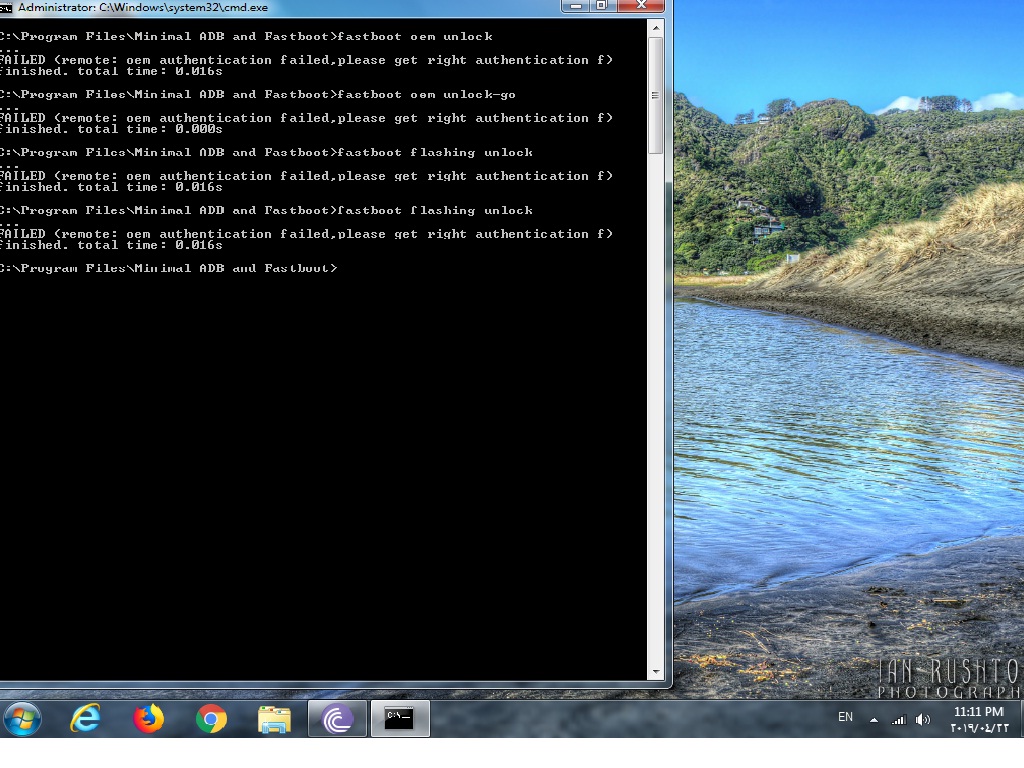The height and width of the screenshot is (768, 1024).
Task: Open the network signal tray icon
Action: coord(899,720)
